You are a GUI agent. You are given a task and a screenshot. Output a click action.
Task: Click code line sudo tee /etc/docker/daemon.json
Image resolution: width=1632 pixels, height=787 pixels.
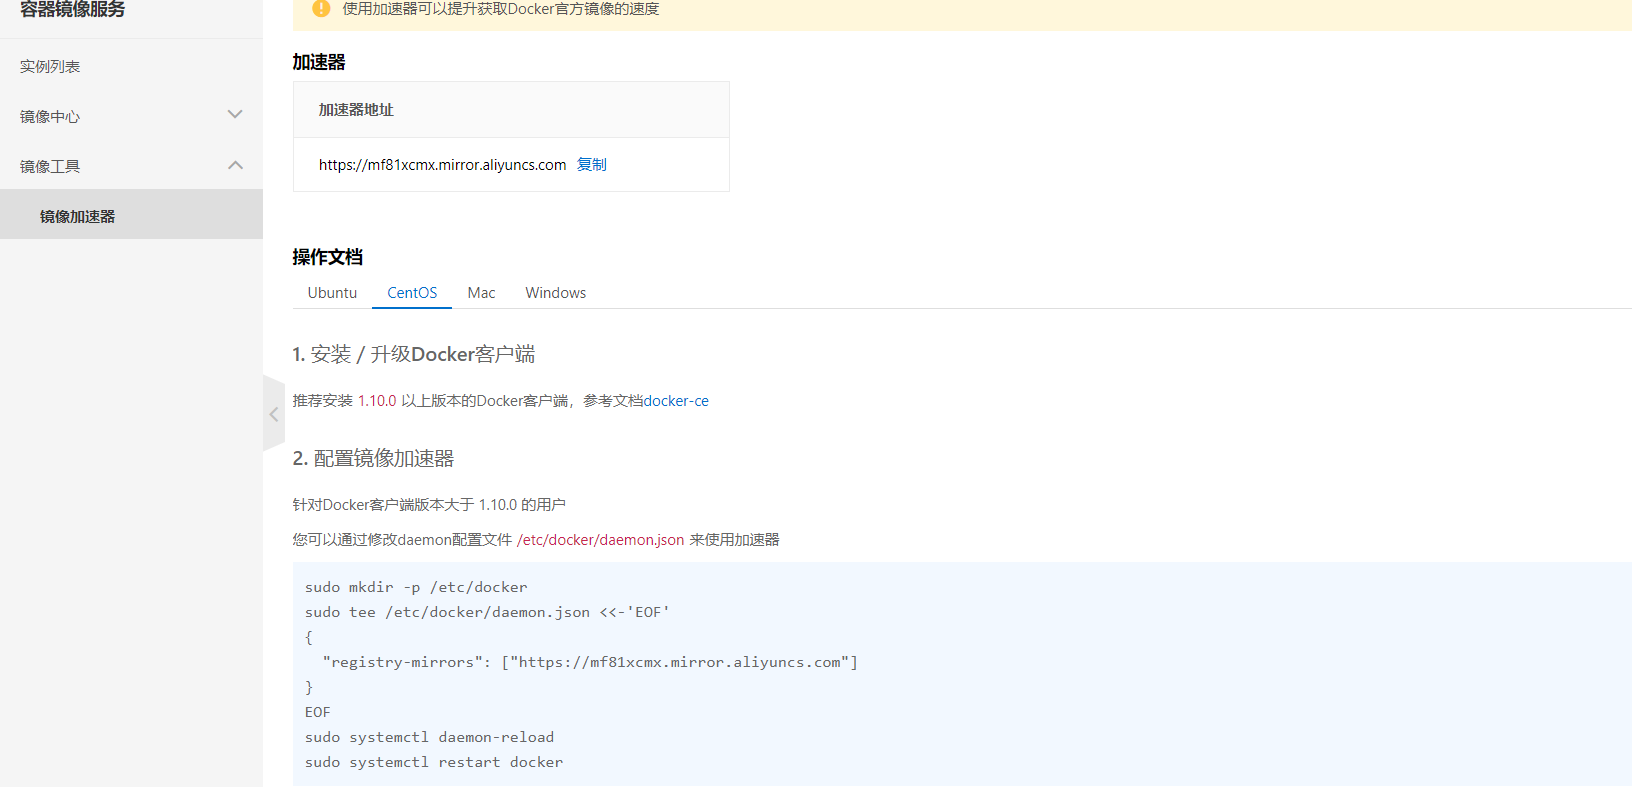tap(487, 612)
